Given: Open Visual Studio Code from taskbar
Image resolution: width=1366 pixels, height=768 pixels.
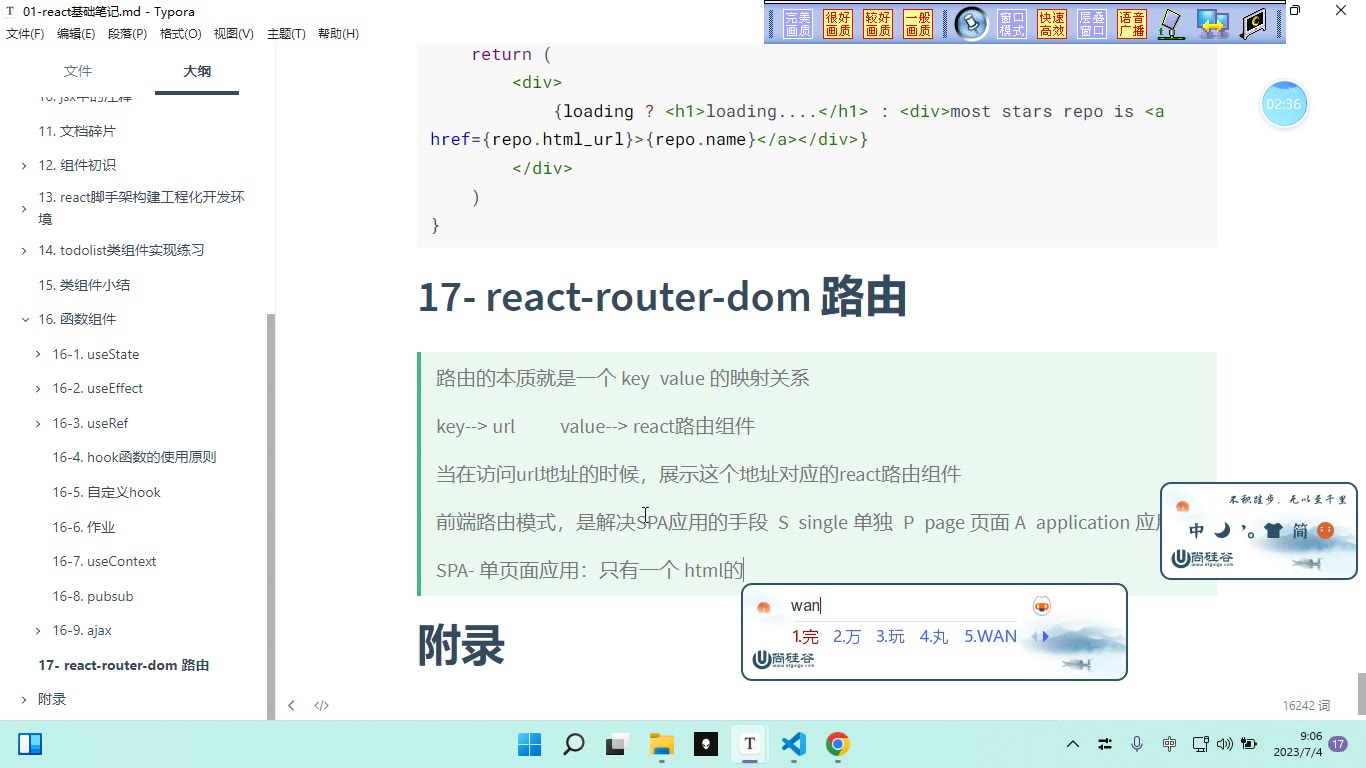Looking at the screenshot, I should coord(793,744).
